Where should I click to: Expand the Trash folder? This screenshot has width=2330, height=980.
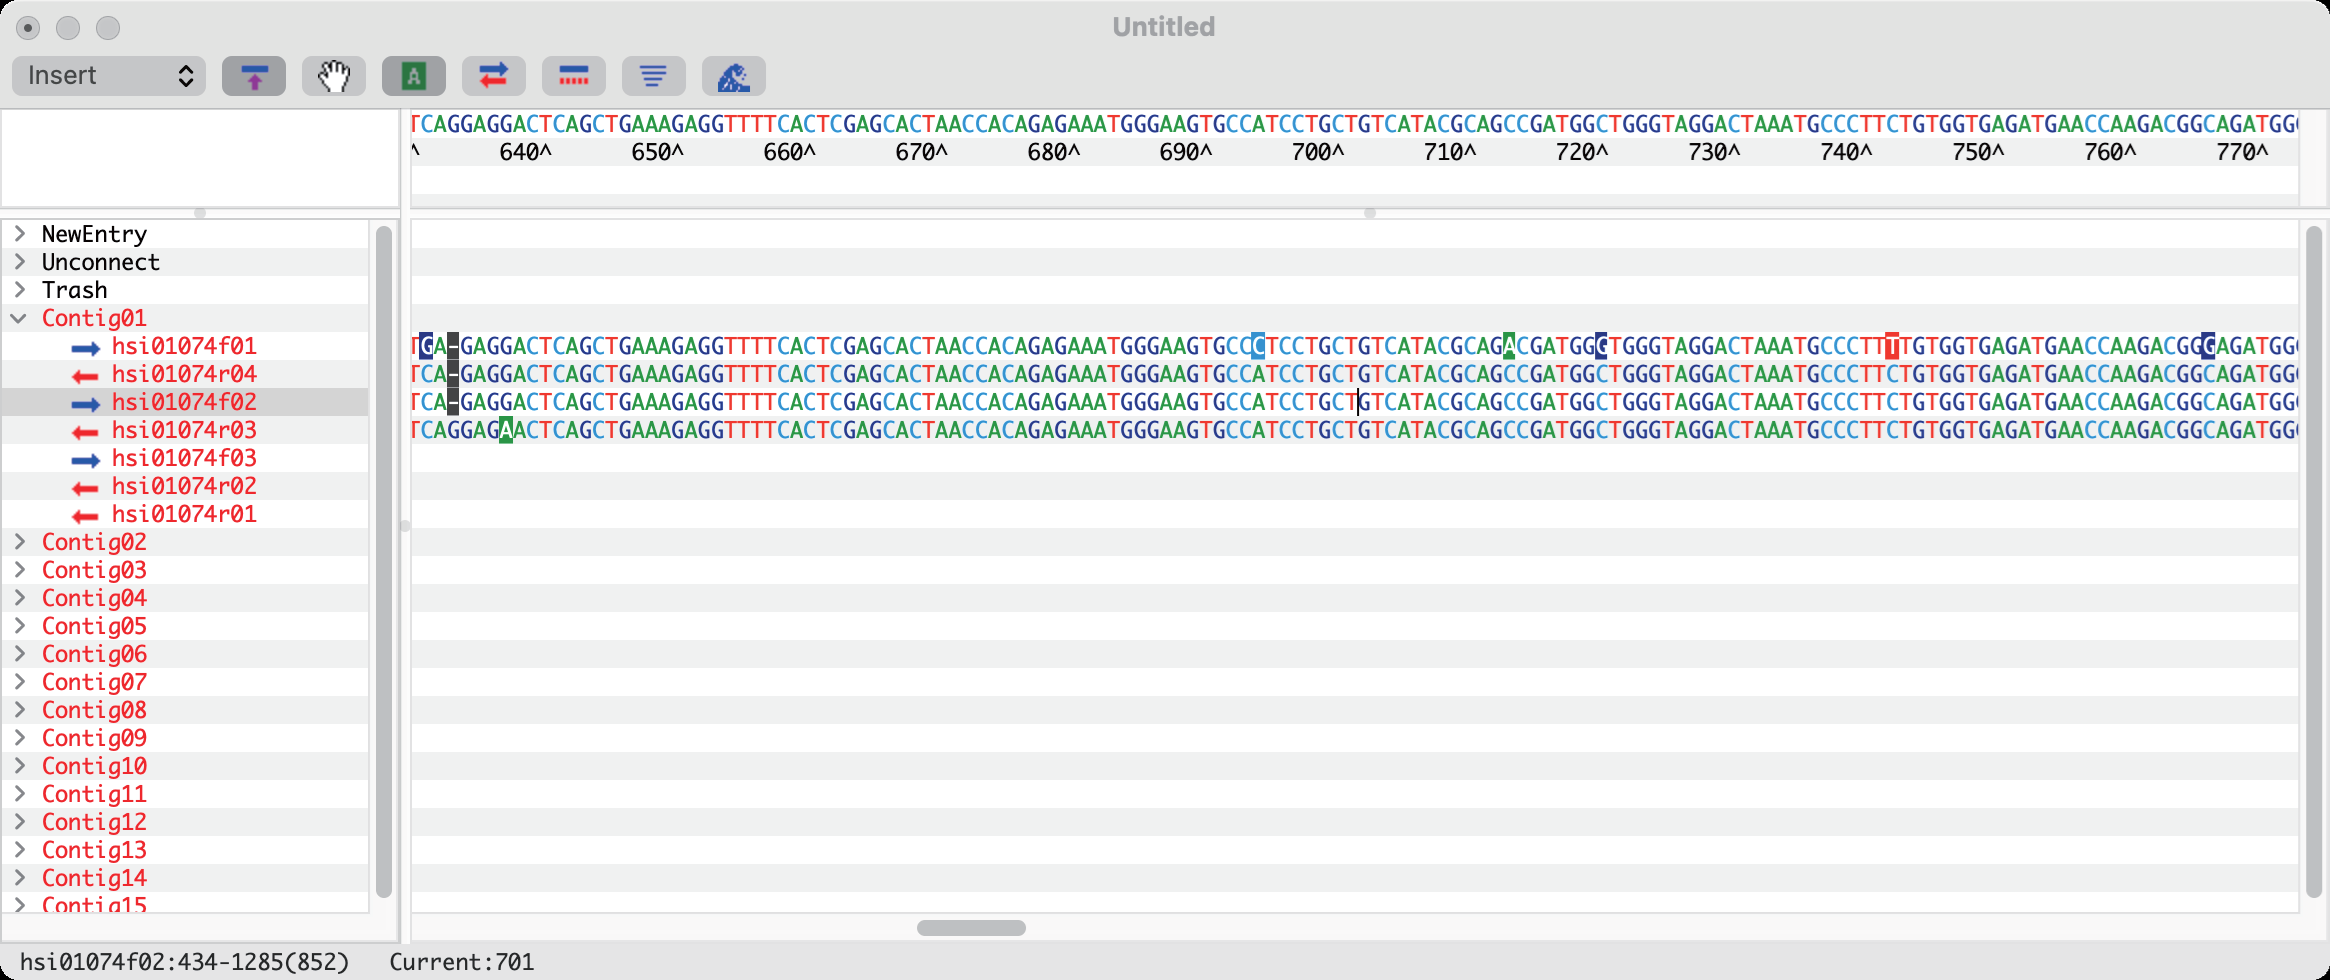[19, 290]
